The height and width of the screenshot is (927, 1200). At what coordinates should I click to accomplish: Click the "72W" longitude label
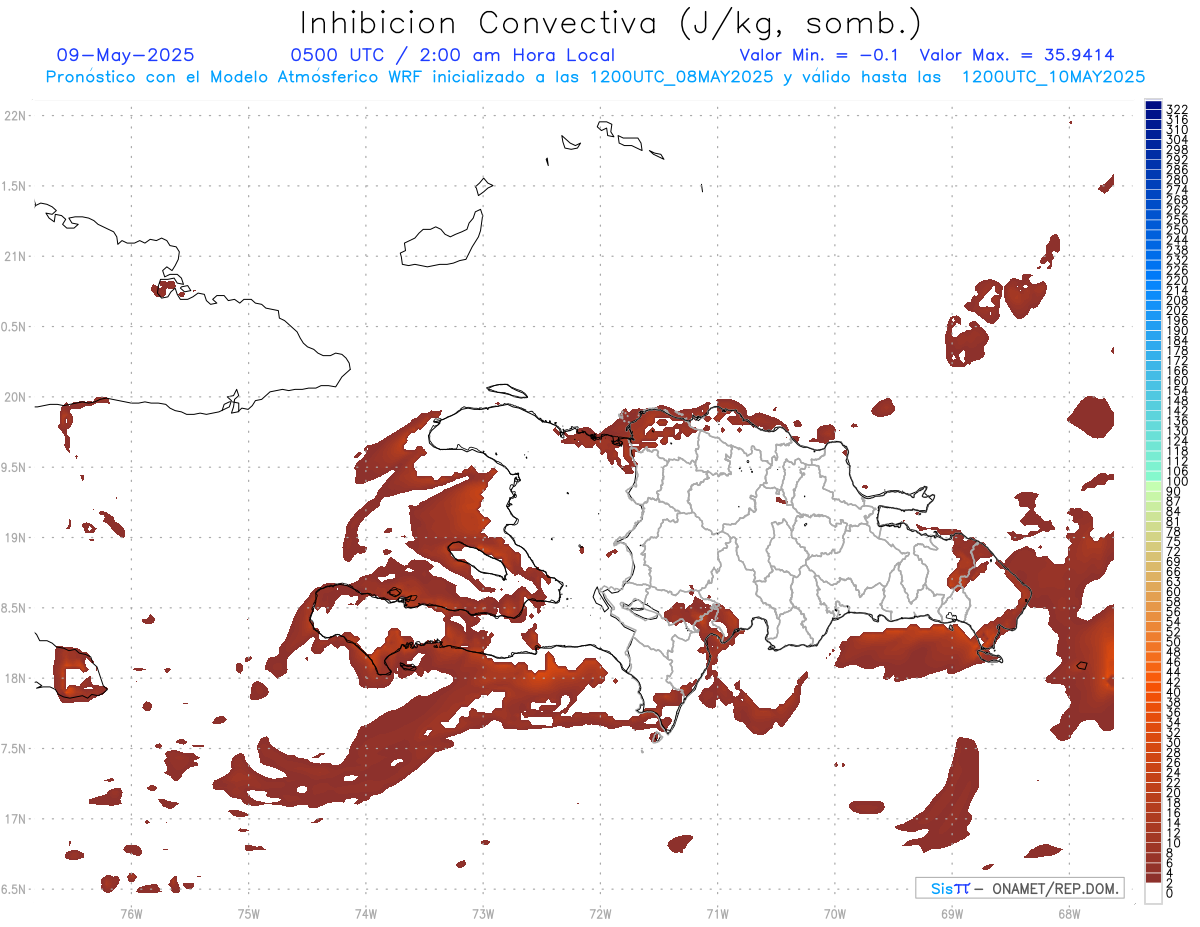(x=600, y=913)
